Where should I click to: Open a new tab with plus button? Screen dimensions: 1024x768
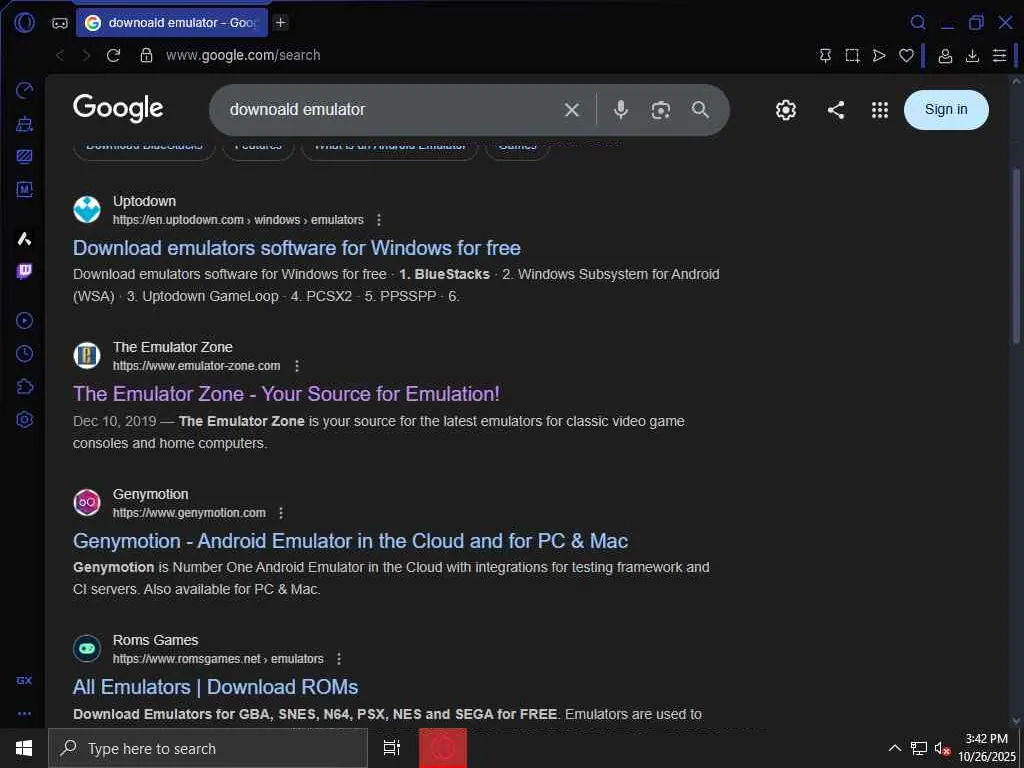(x=281, y=23)
